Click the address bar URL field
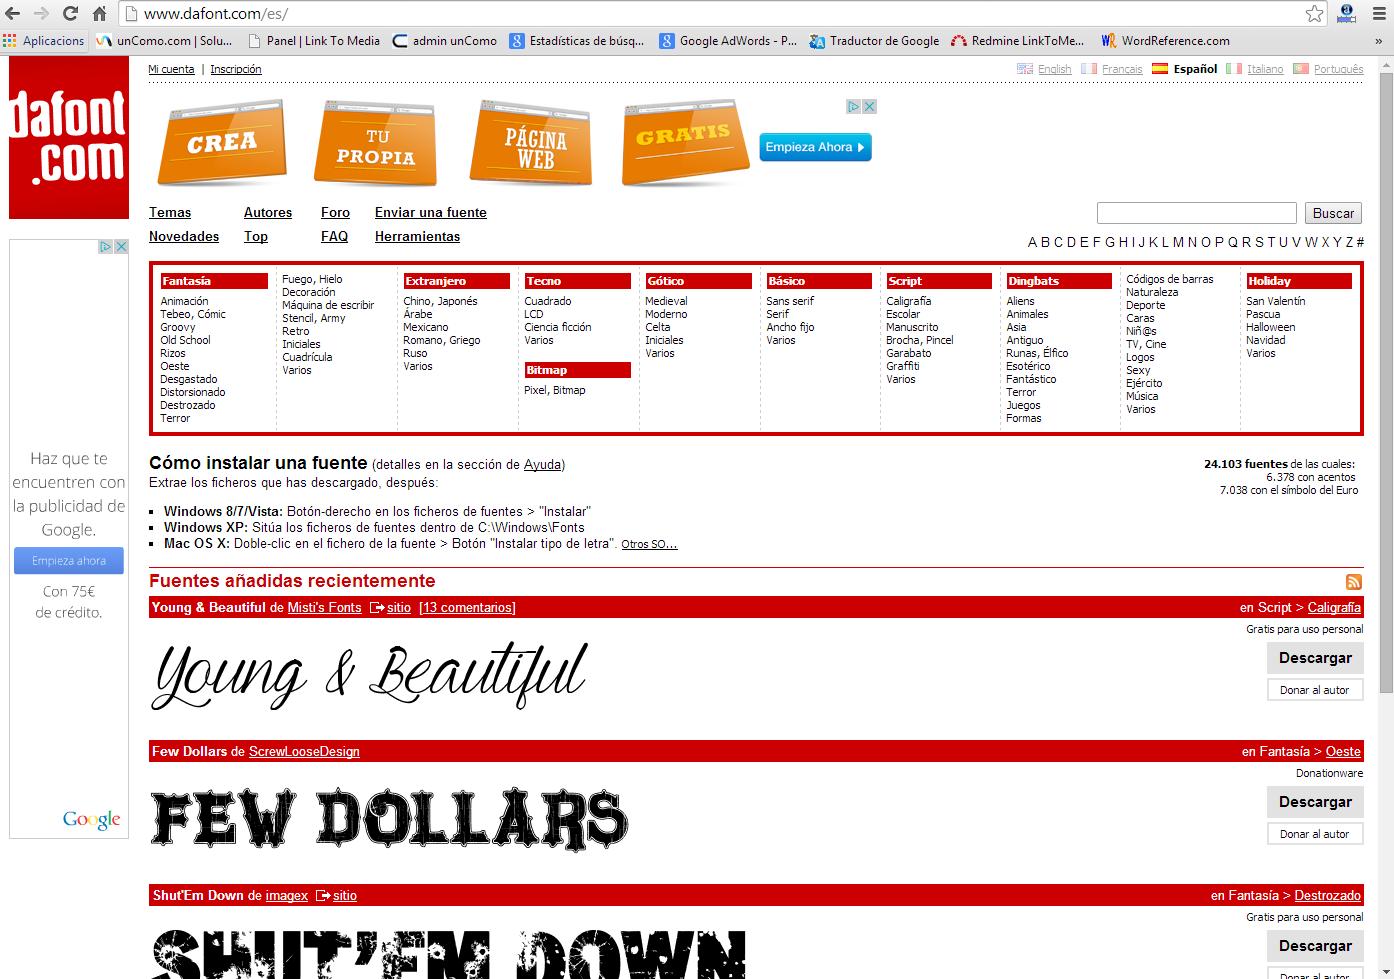The image size is (1394, 979). tap(700, 13)
